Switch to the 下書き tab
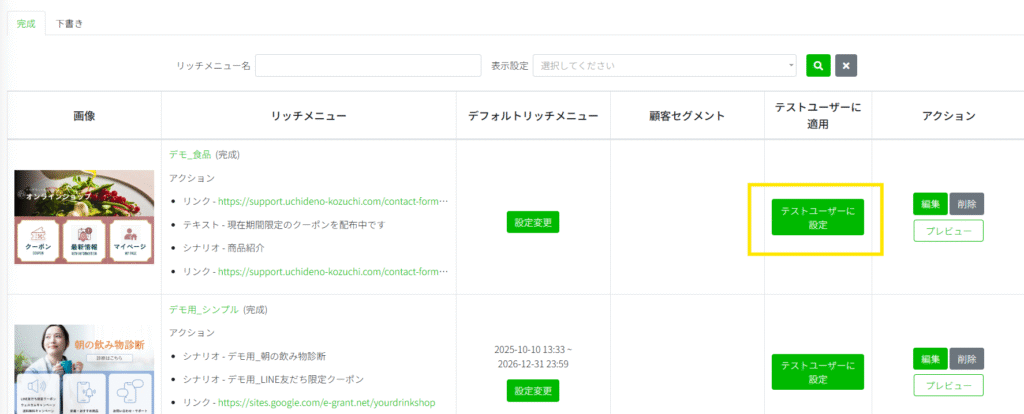This screenshot has width=1024, height=414. point(69,23)
